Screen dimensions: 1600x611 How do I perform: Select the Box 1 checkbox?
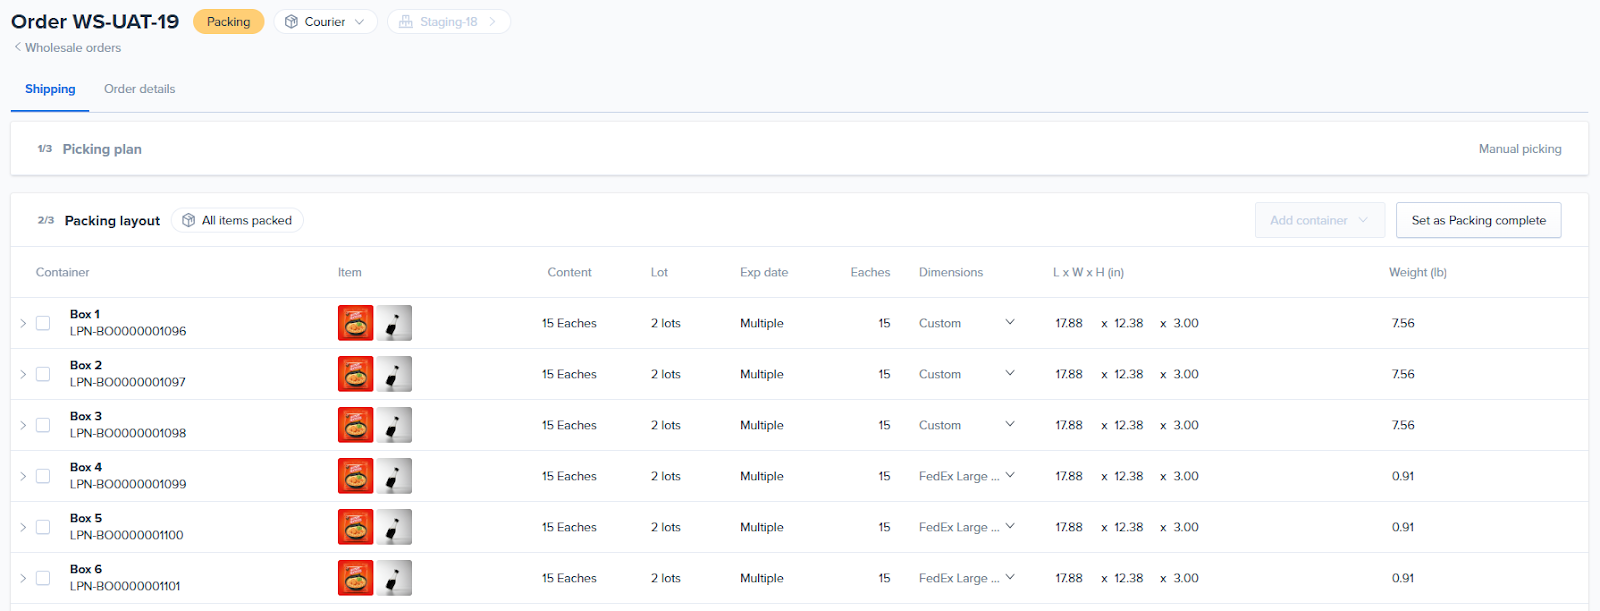pyautogui.click(x=43, y=323)
